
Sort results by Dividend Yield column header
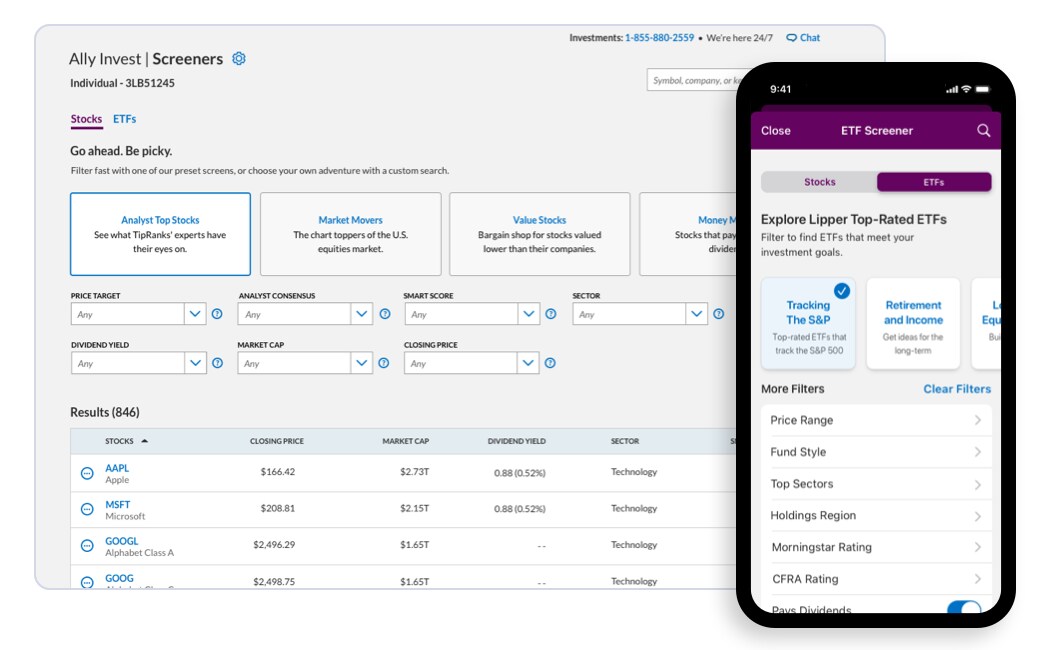(516, 441)
